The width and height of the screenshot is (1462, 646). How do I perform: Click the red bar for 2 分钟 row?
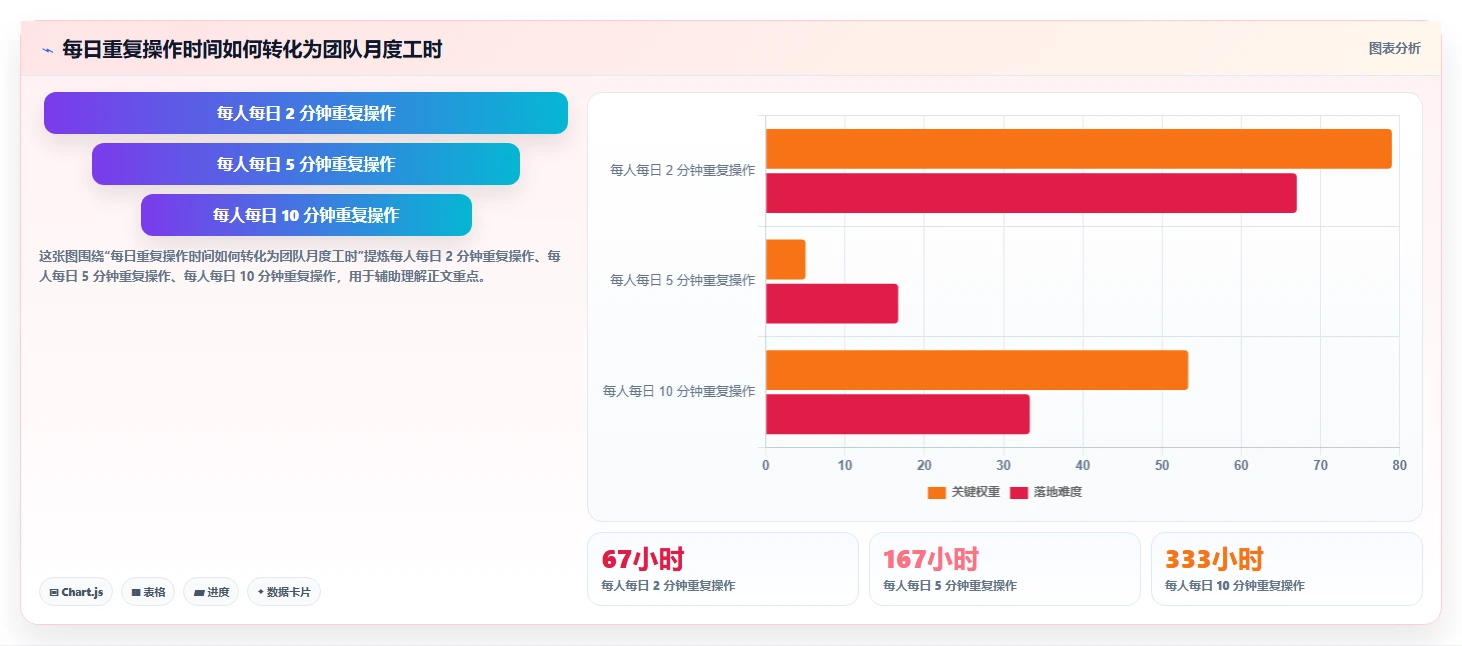1031,193
